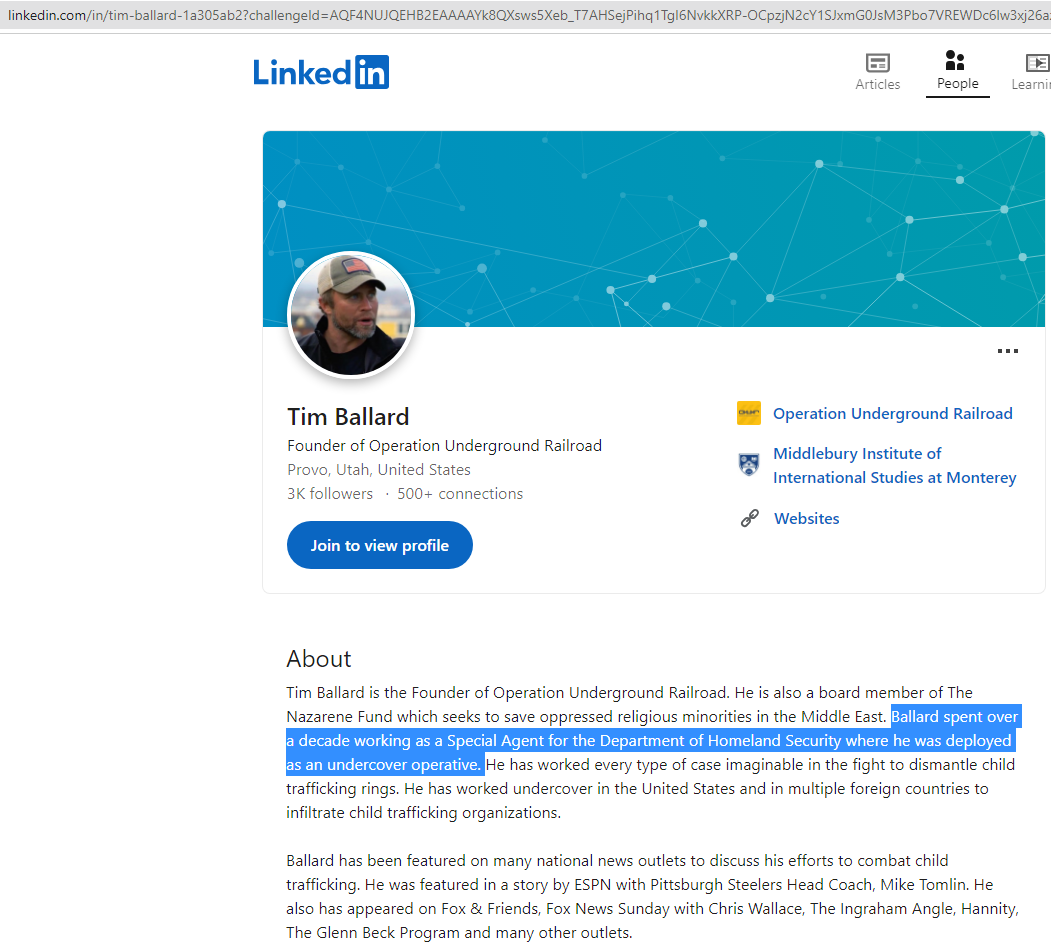
Task: Click the browser address bar URL
Action: [x=526, y=15]
